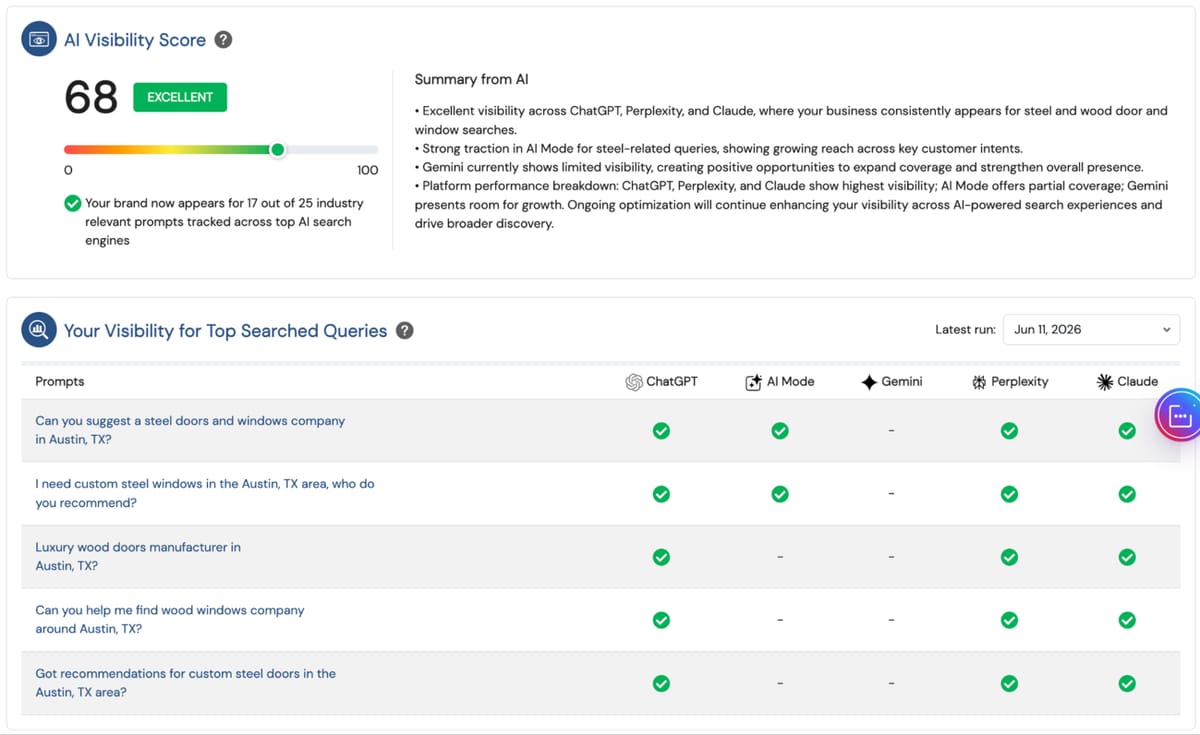The width and height of the screenshot is (1200, 735).
Task: Click green check beside brand appears text
Action: (x=73, y=203)
